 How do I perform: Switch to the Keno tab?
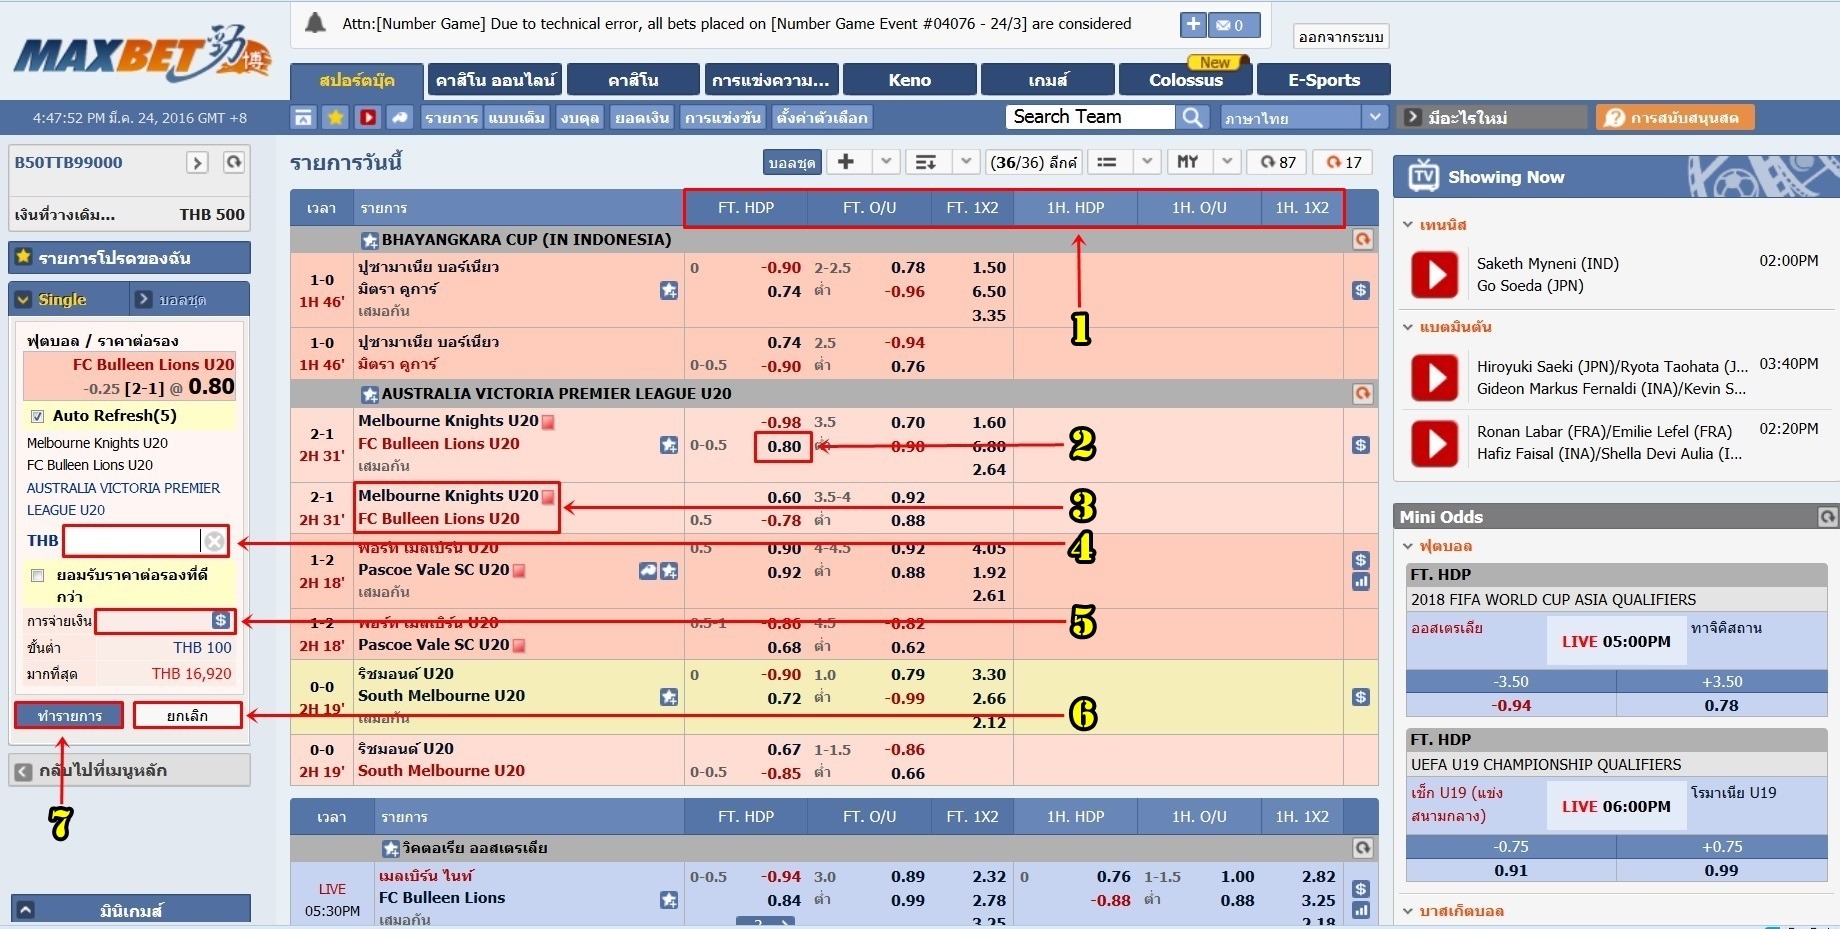[x=909, y=80]
